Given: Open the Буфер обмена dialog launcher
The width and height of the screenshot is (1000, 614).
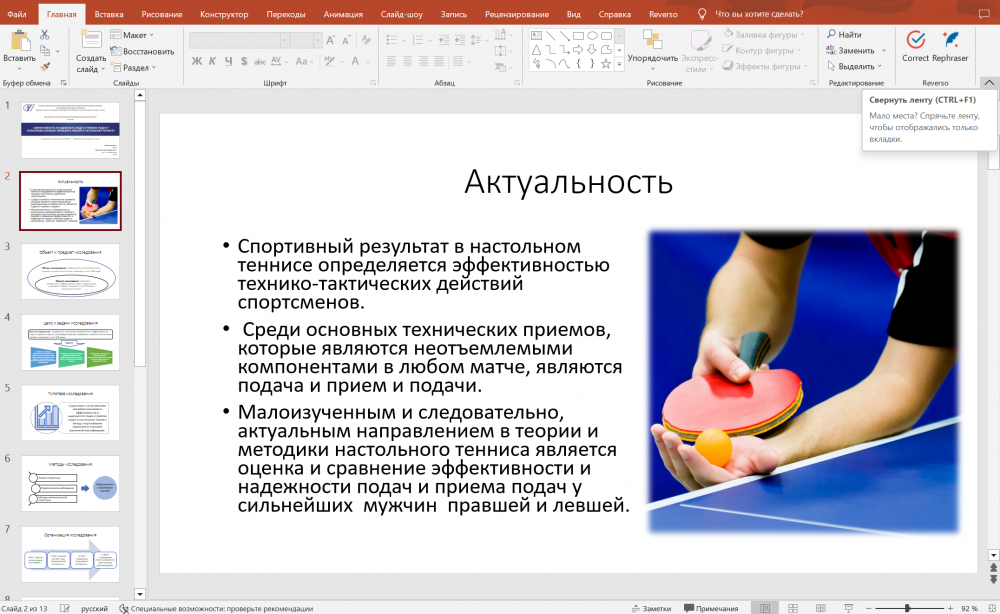Looking at the screenshot, I should point(63,83).
